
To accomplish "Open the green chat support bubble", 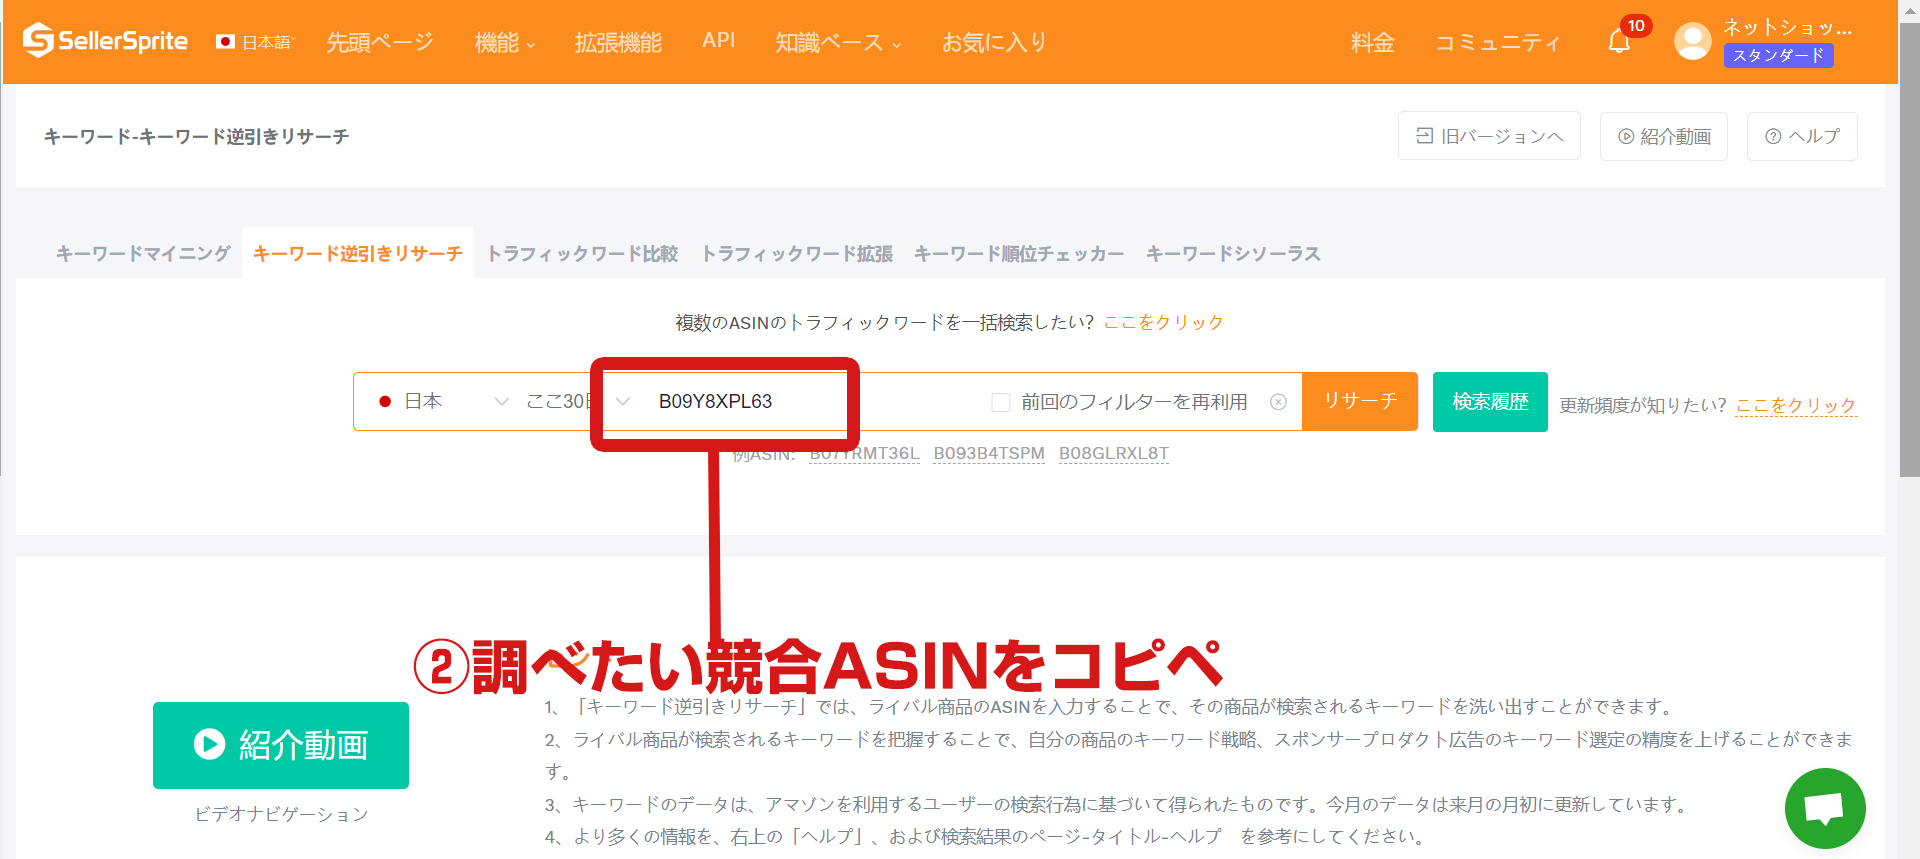I will click(1825, 808).
